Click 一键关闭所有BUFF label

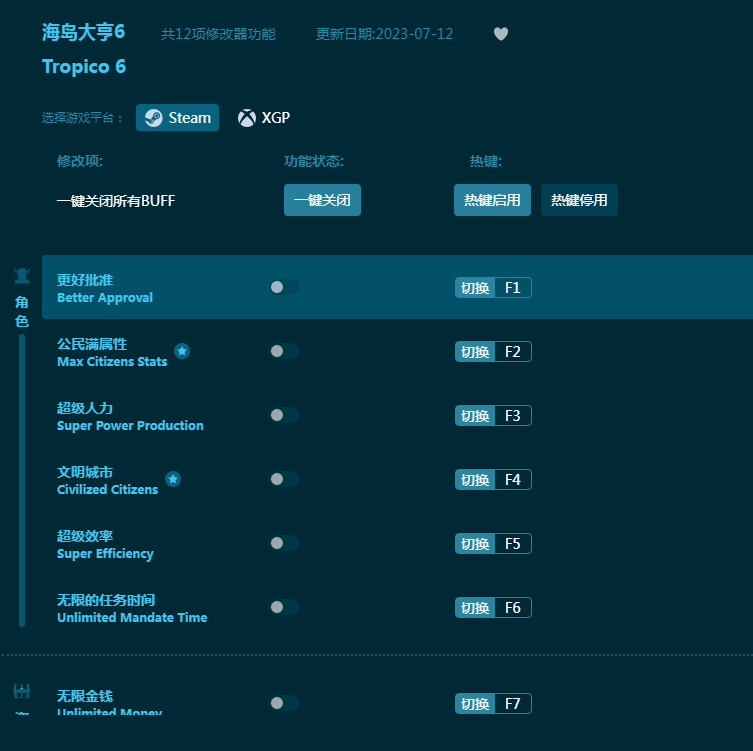point(116,201)
